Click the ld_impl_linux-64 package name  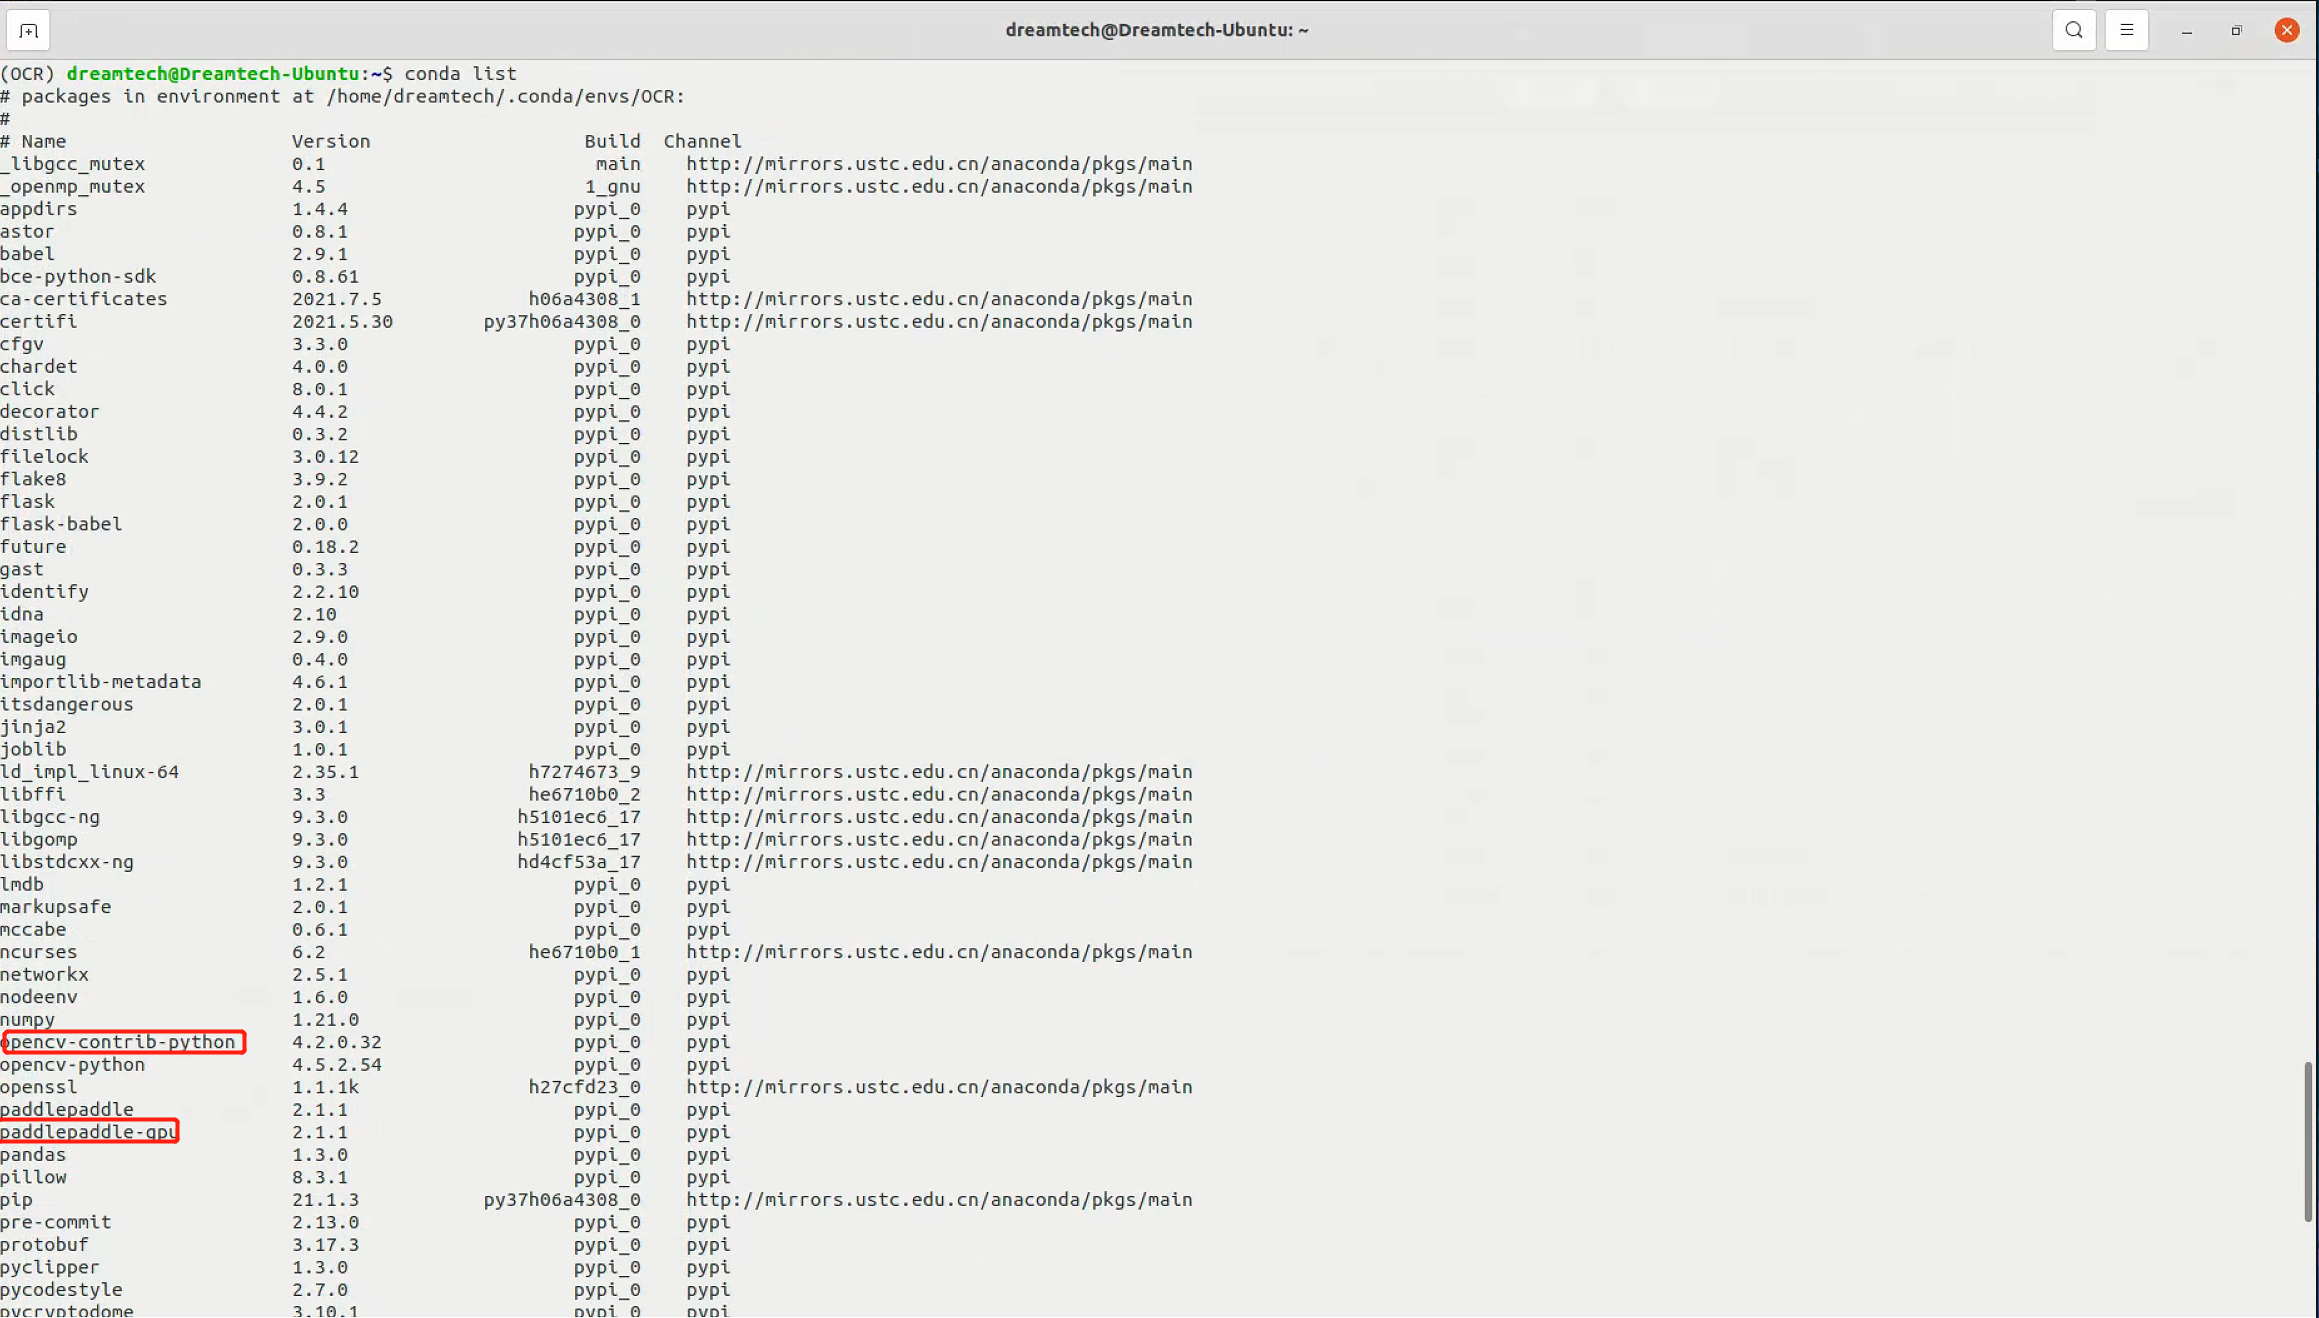click(90, 772)
